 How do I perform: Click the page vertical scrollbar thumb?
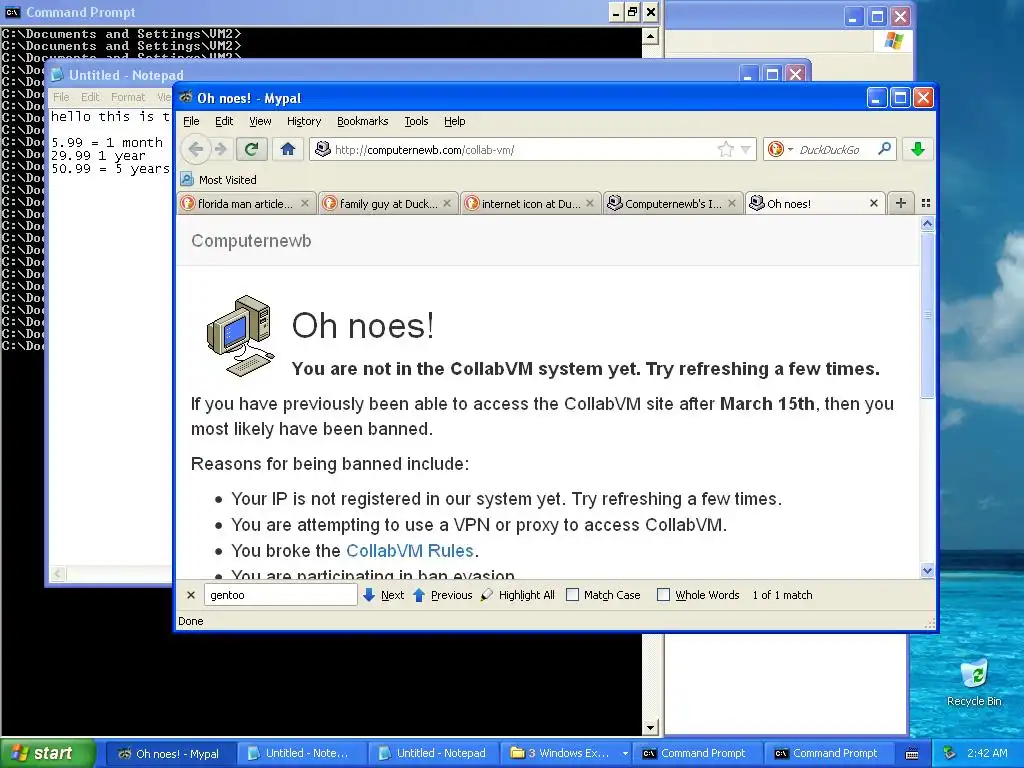pyautogui.click(x=927, y=315)
